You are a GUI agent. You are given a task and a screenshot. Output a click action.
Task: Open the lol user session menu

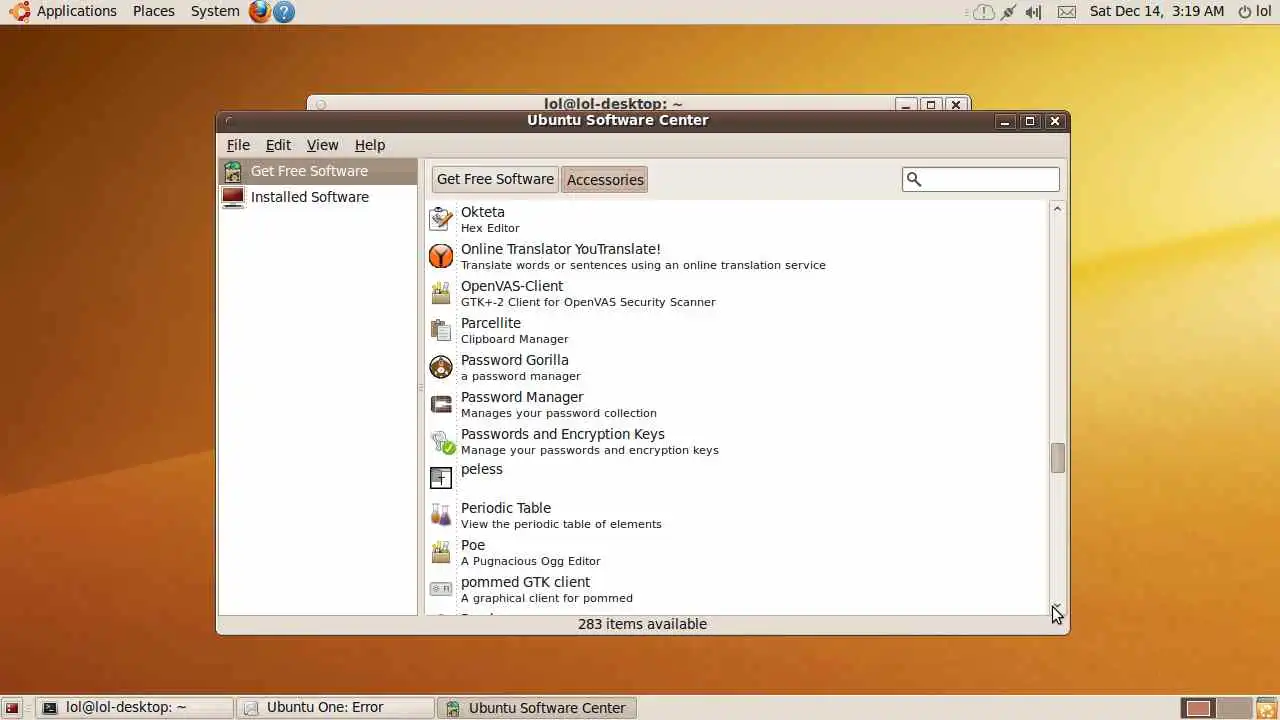coord(1256,12)
